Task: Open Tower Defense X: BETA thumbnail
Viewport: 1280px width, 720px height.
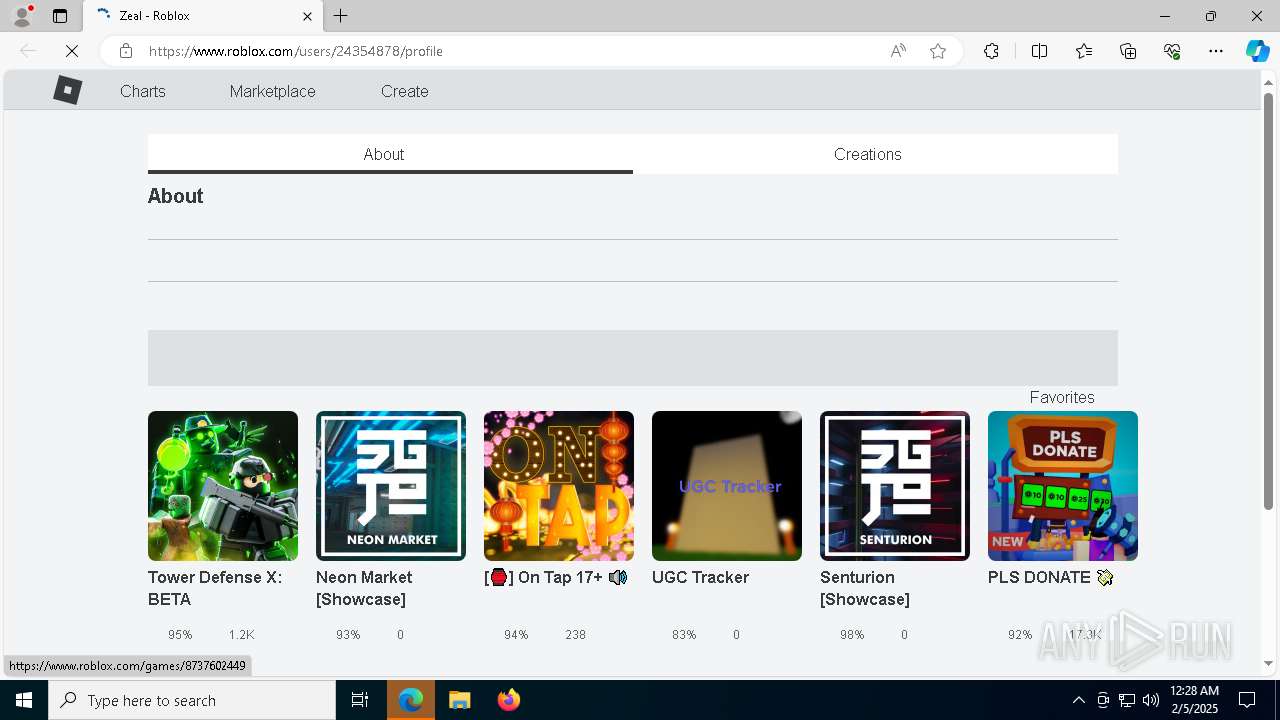Action: click(223, 486)
